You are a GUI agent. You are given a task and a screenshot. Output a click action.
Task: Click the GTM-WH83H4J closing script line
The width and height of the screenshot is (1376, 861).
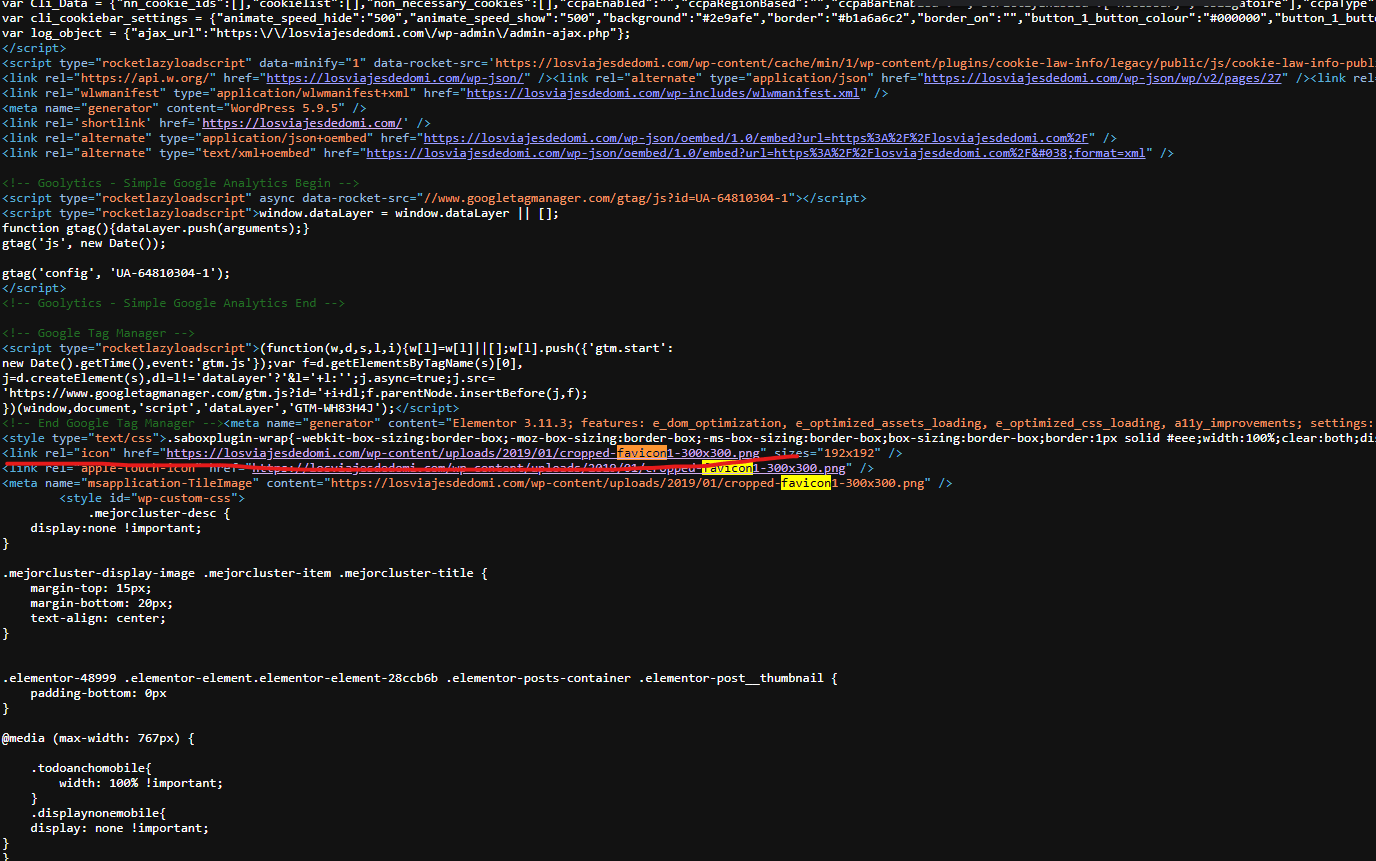(x=230, y=408)
